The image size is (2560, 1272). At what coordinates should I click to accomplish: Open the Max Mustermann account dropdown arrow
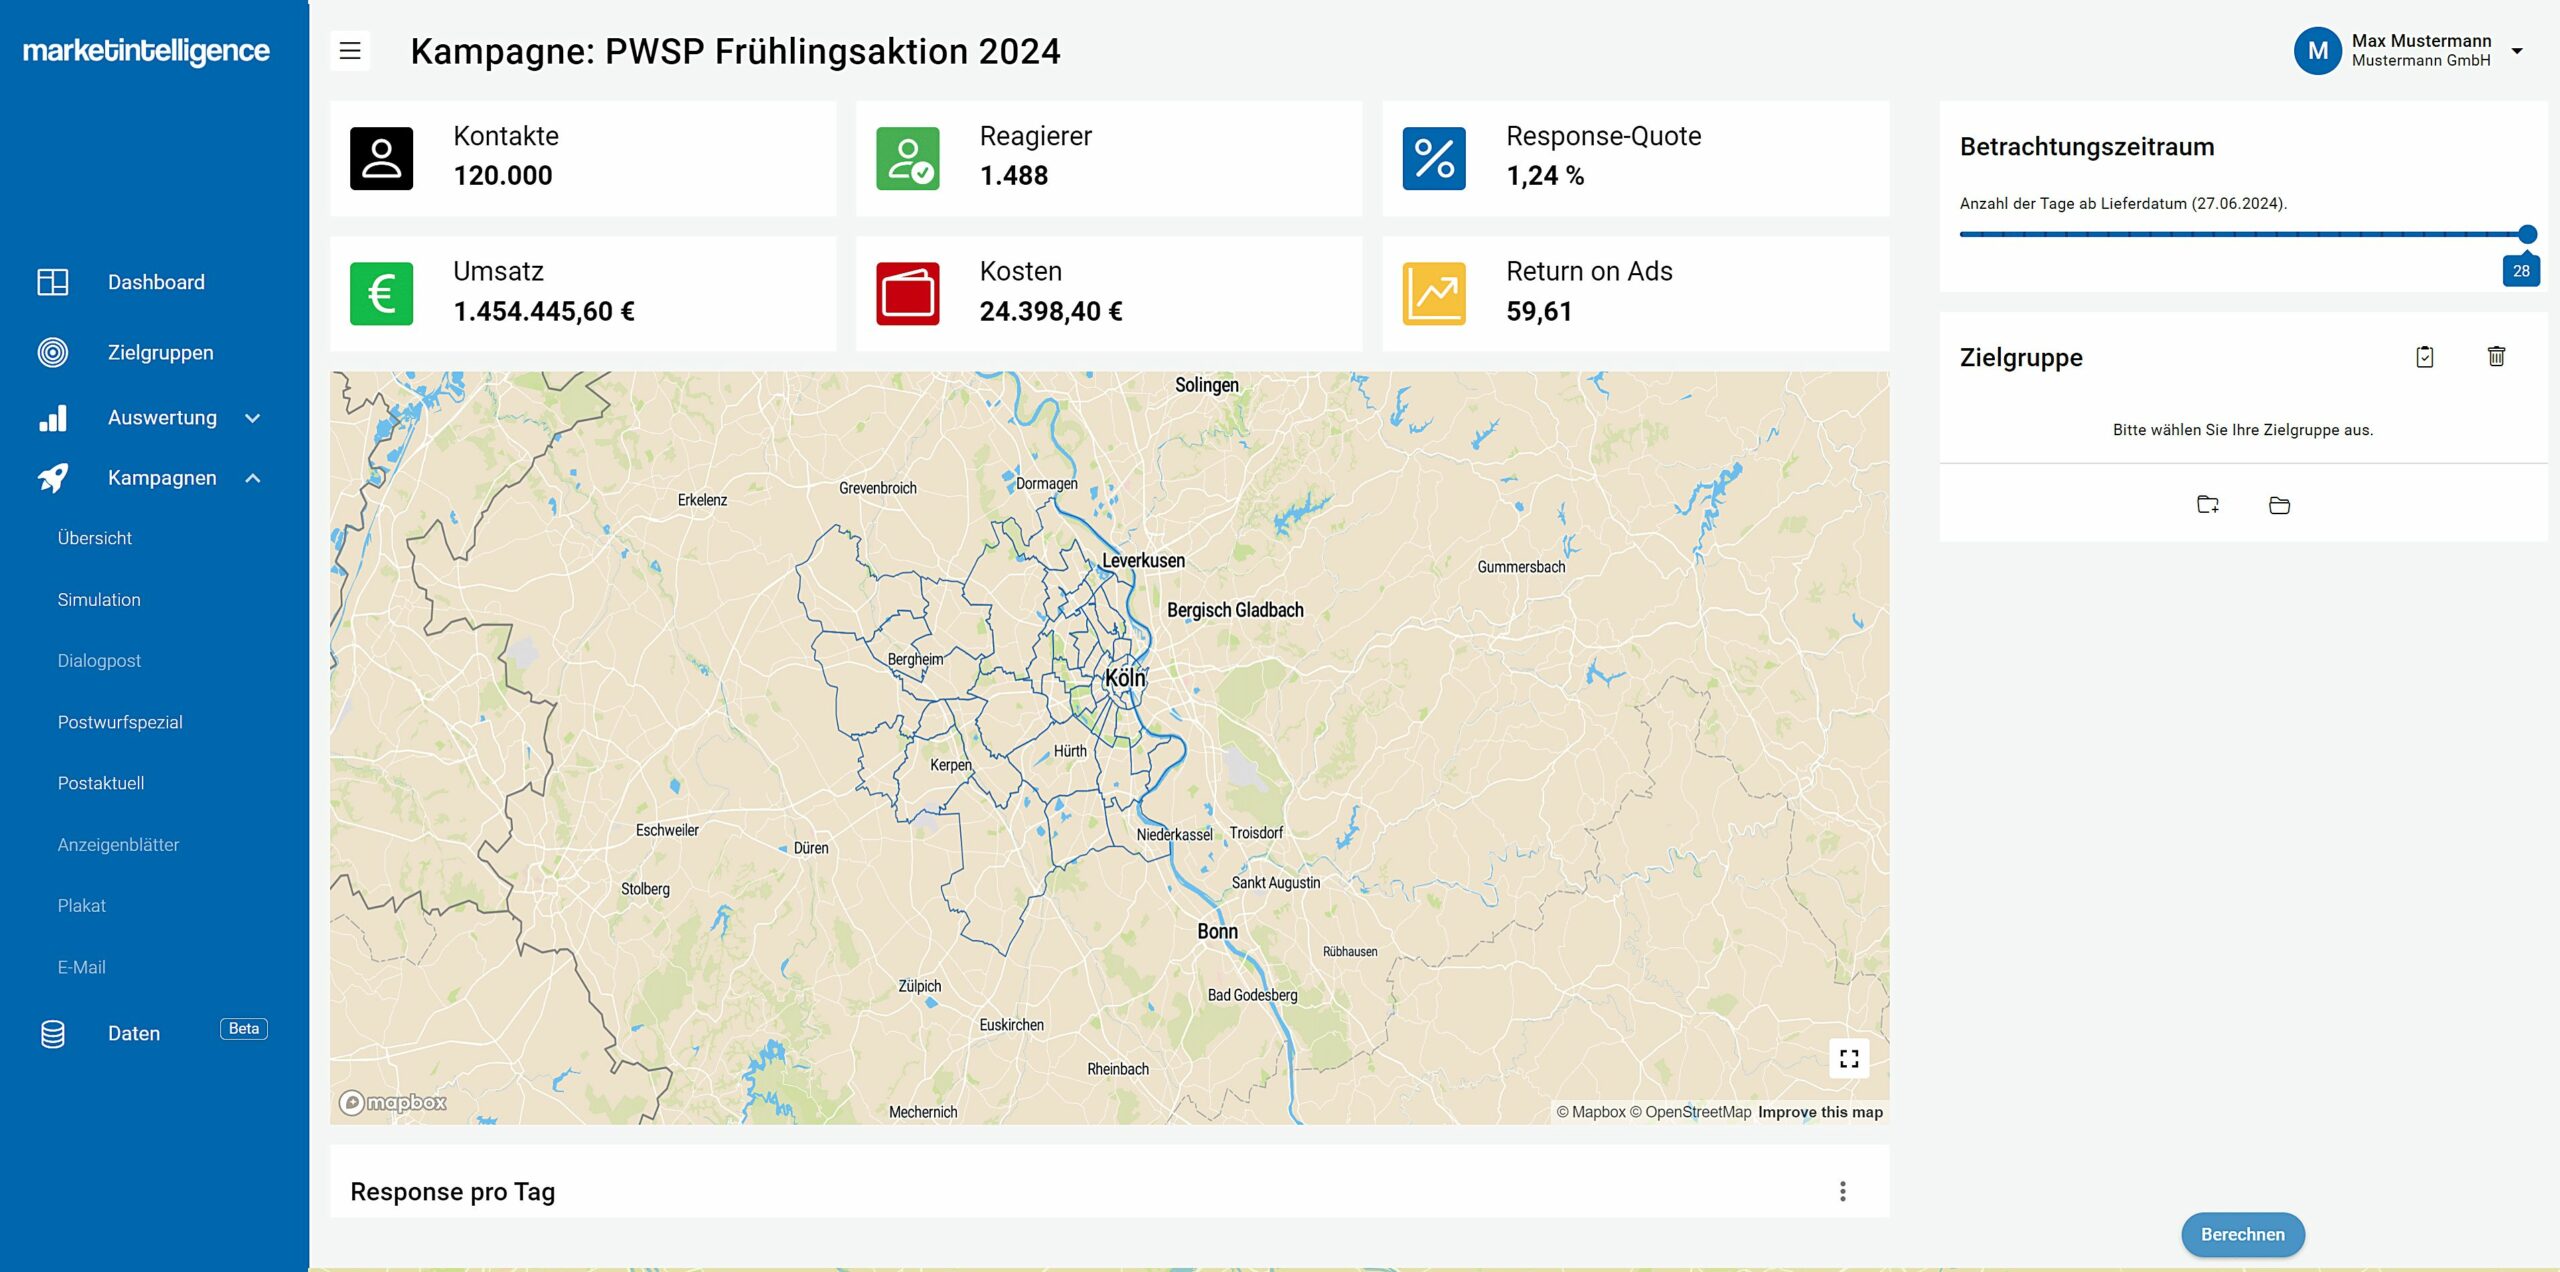point(2517,51)
